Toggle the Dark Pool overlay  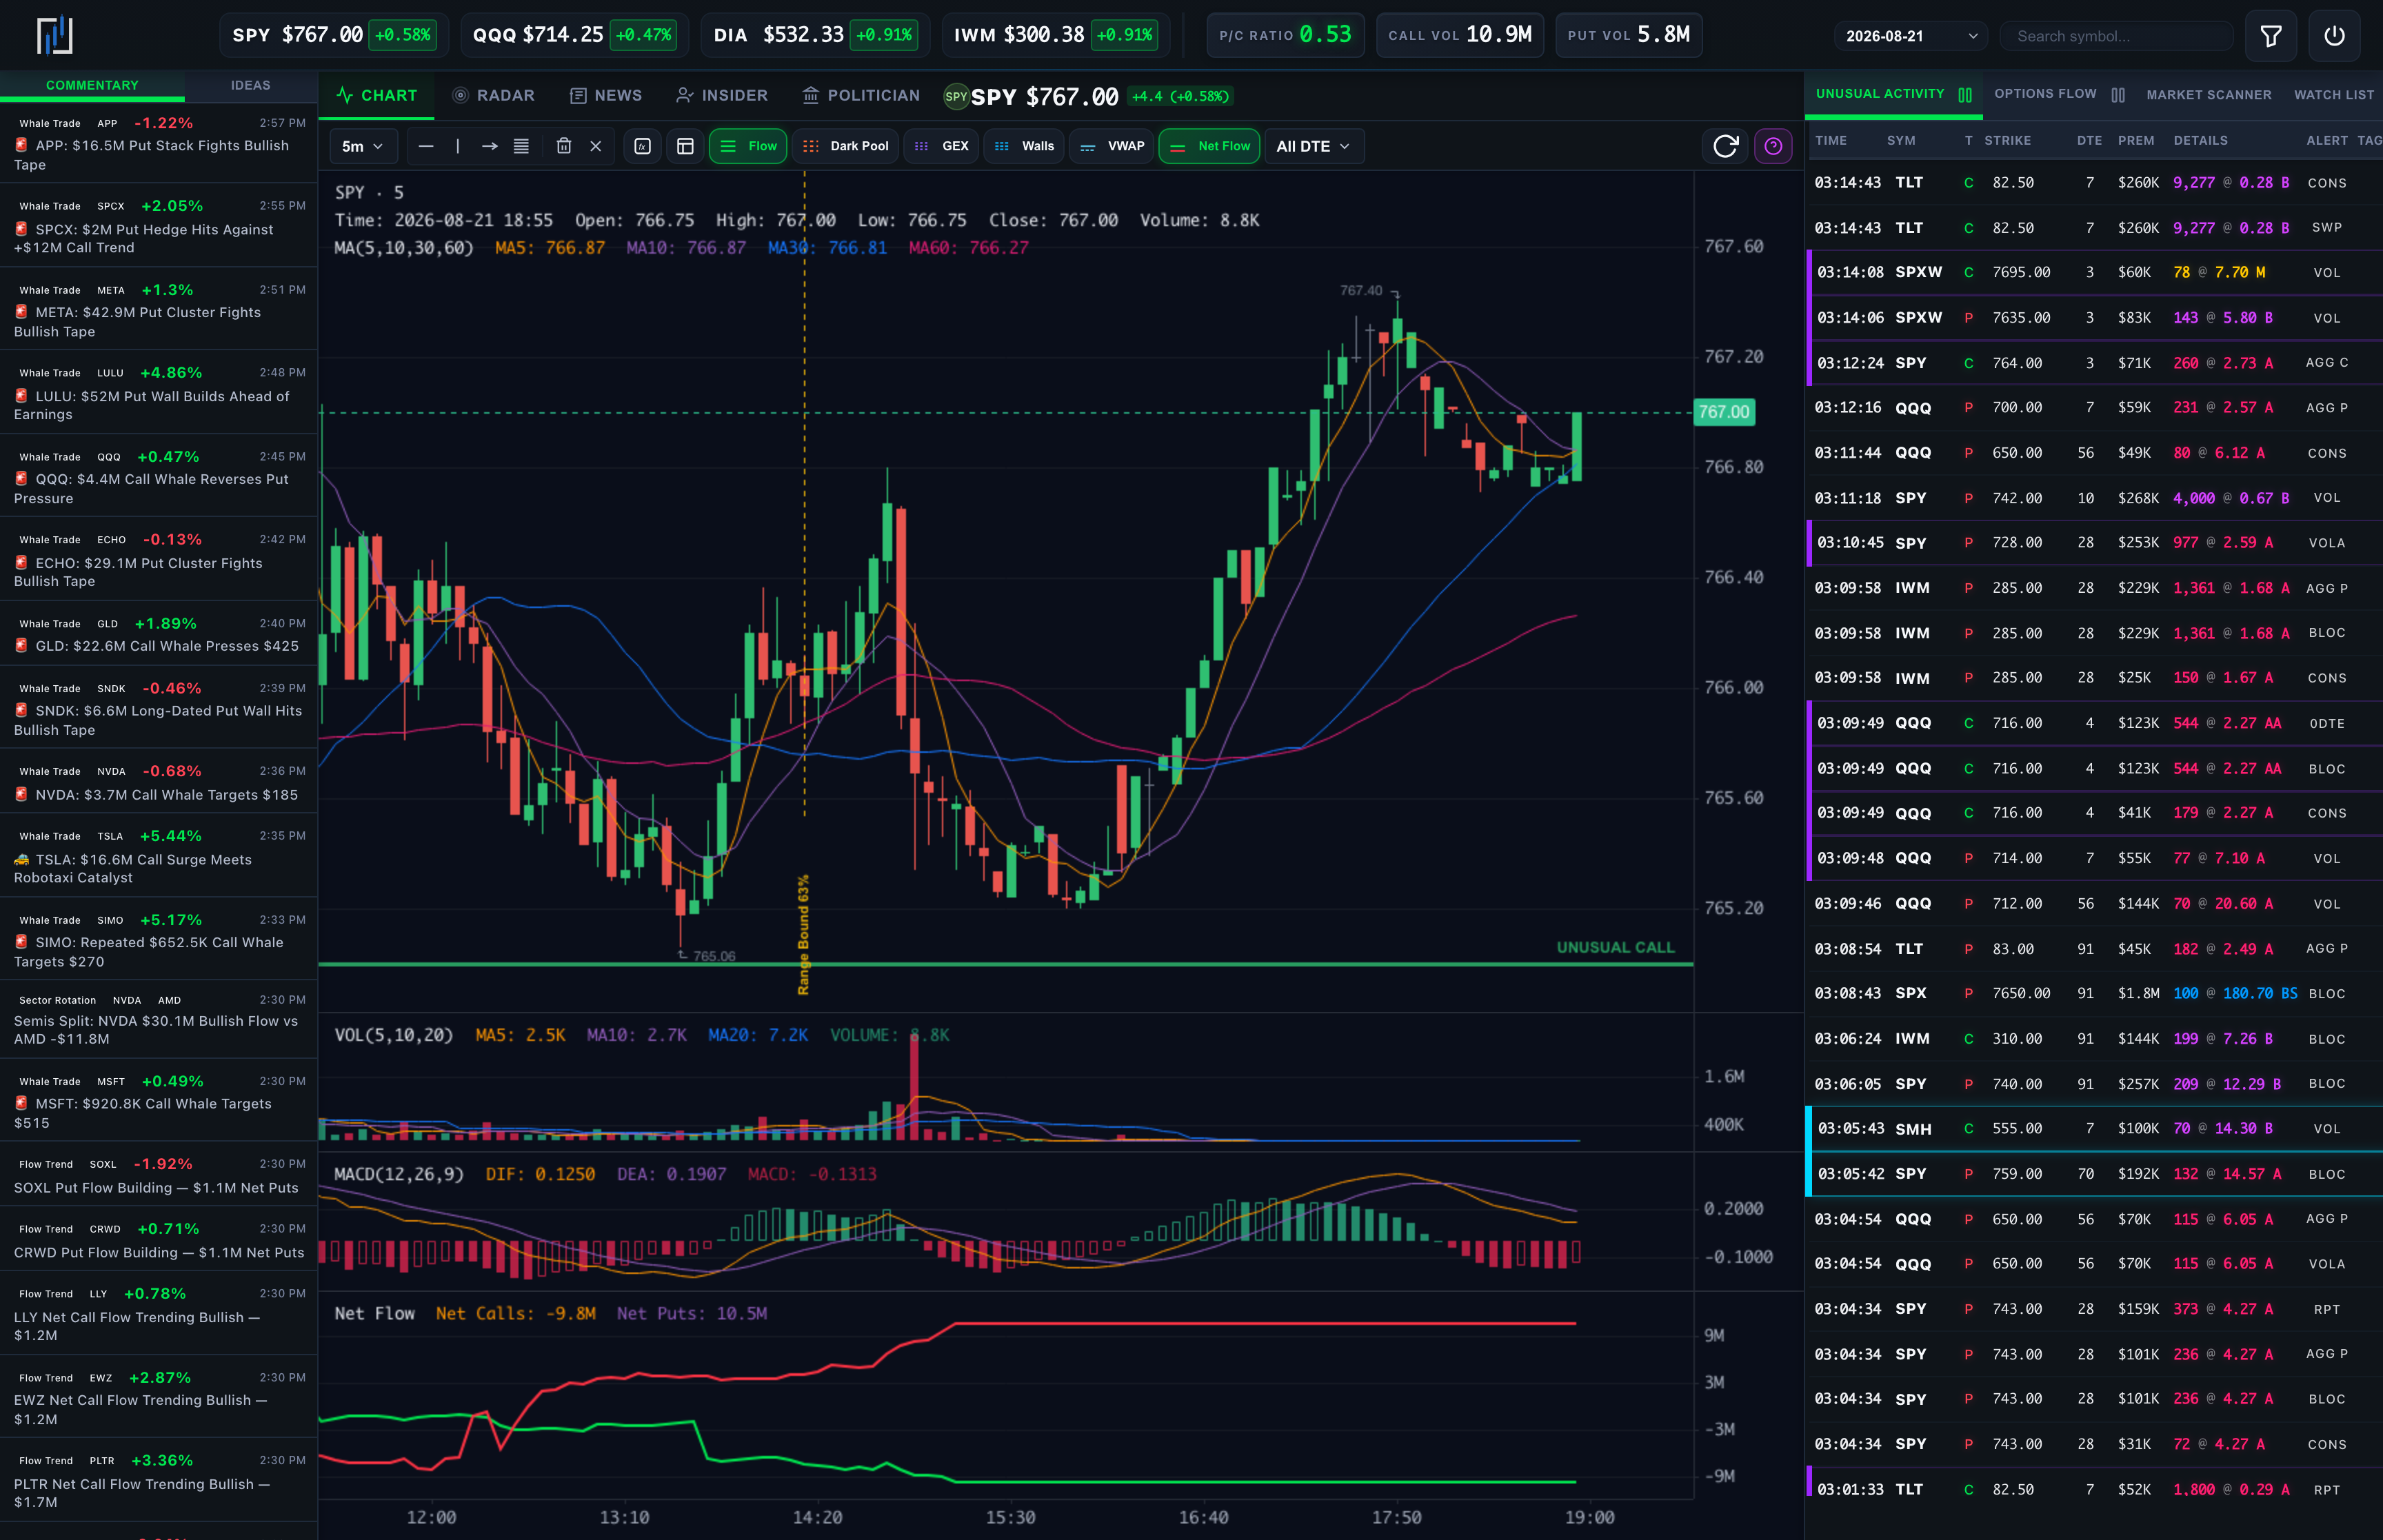point(846,146)
